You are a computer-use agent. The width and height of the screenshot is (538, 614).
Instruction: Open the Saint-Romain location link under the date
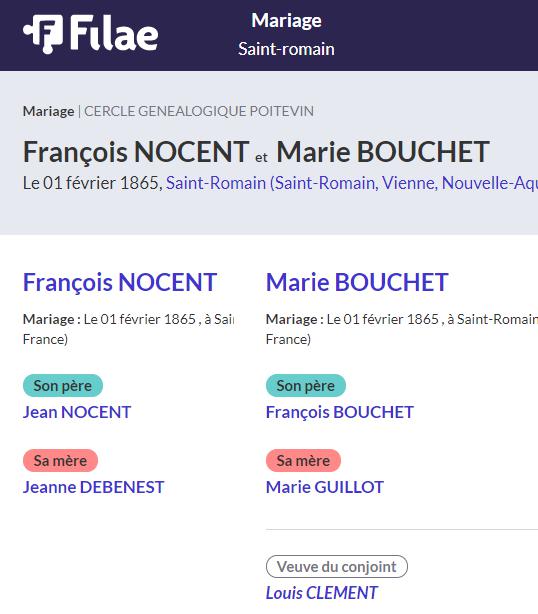point(352,183)
